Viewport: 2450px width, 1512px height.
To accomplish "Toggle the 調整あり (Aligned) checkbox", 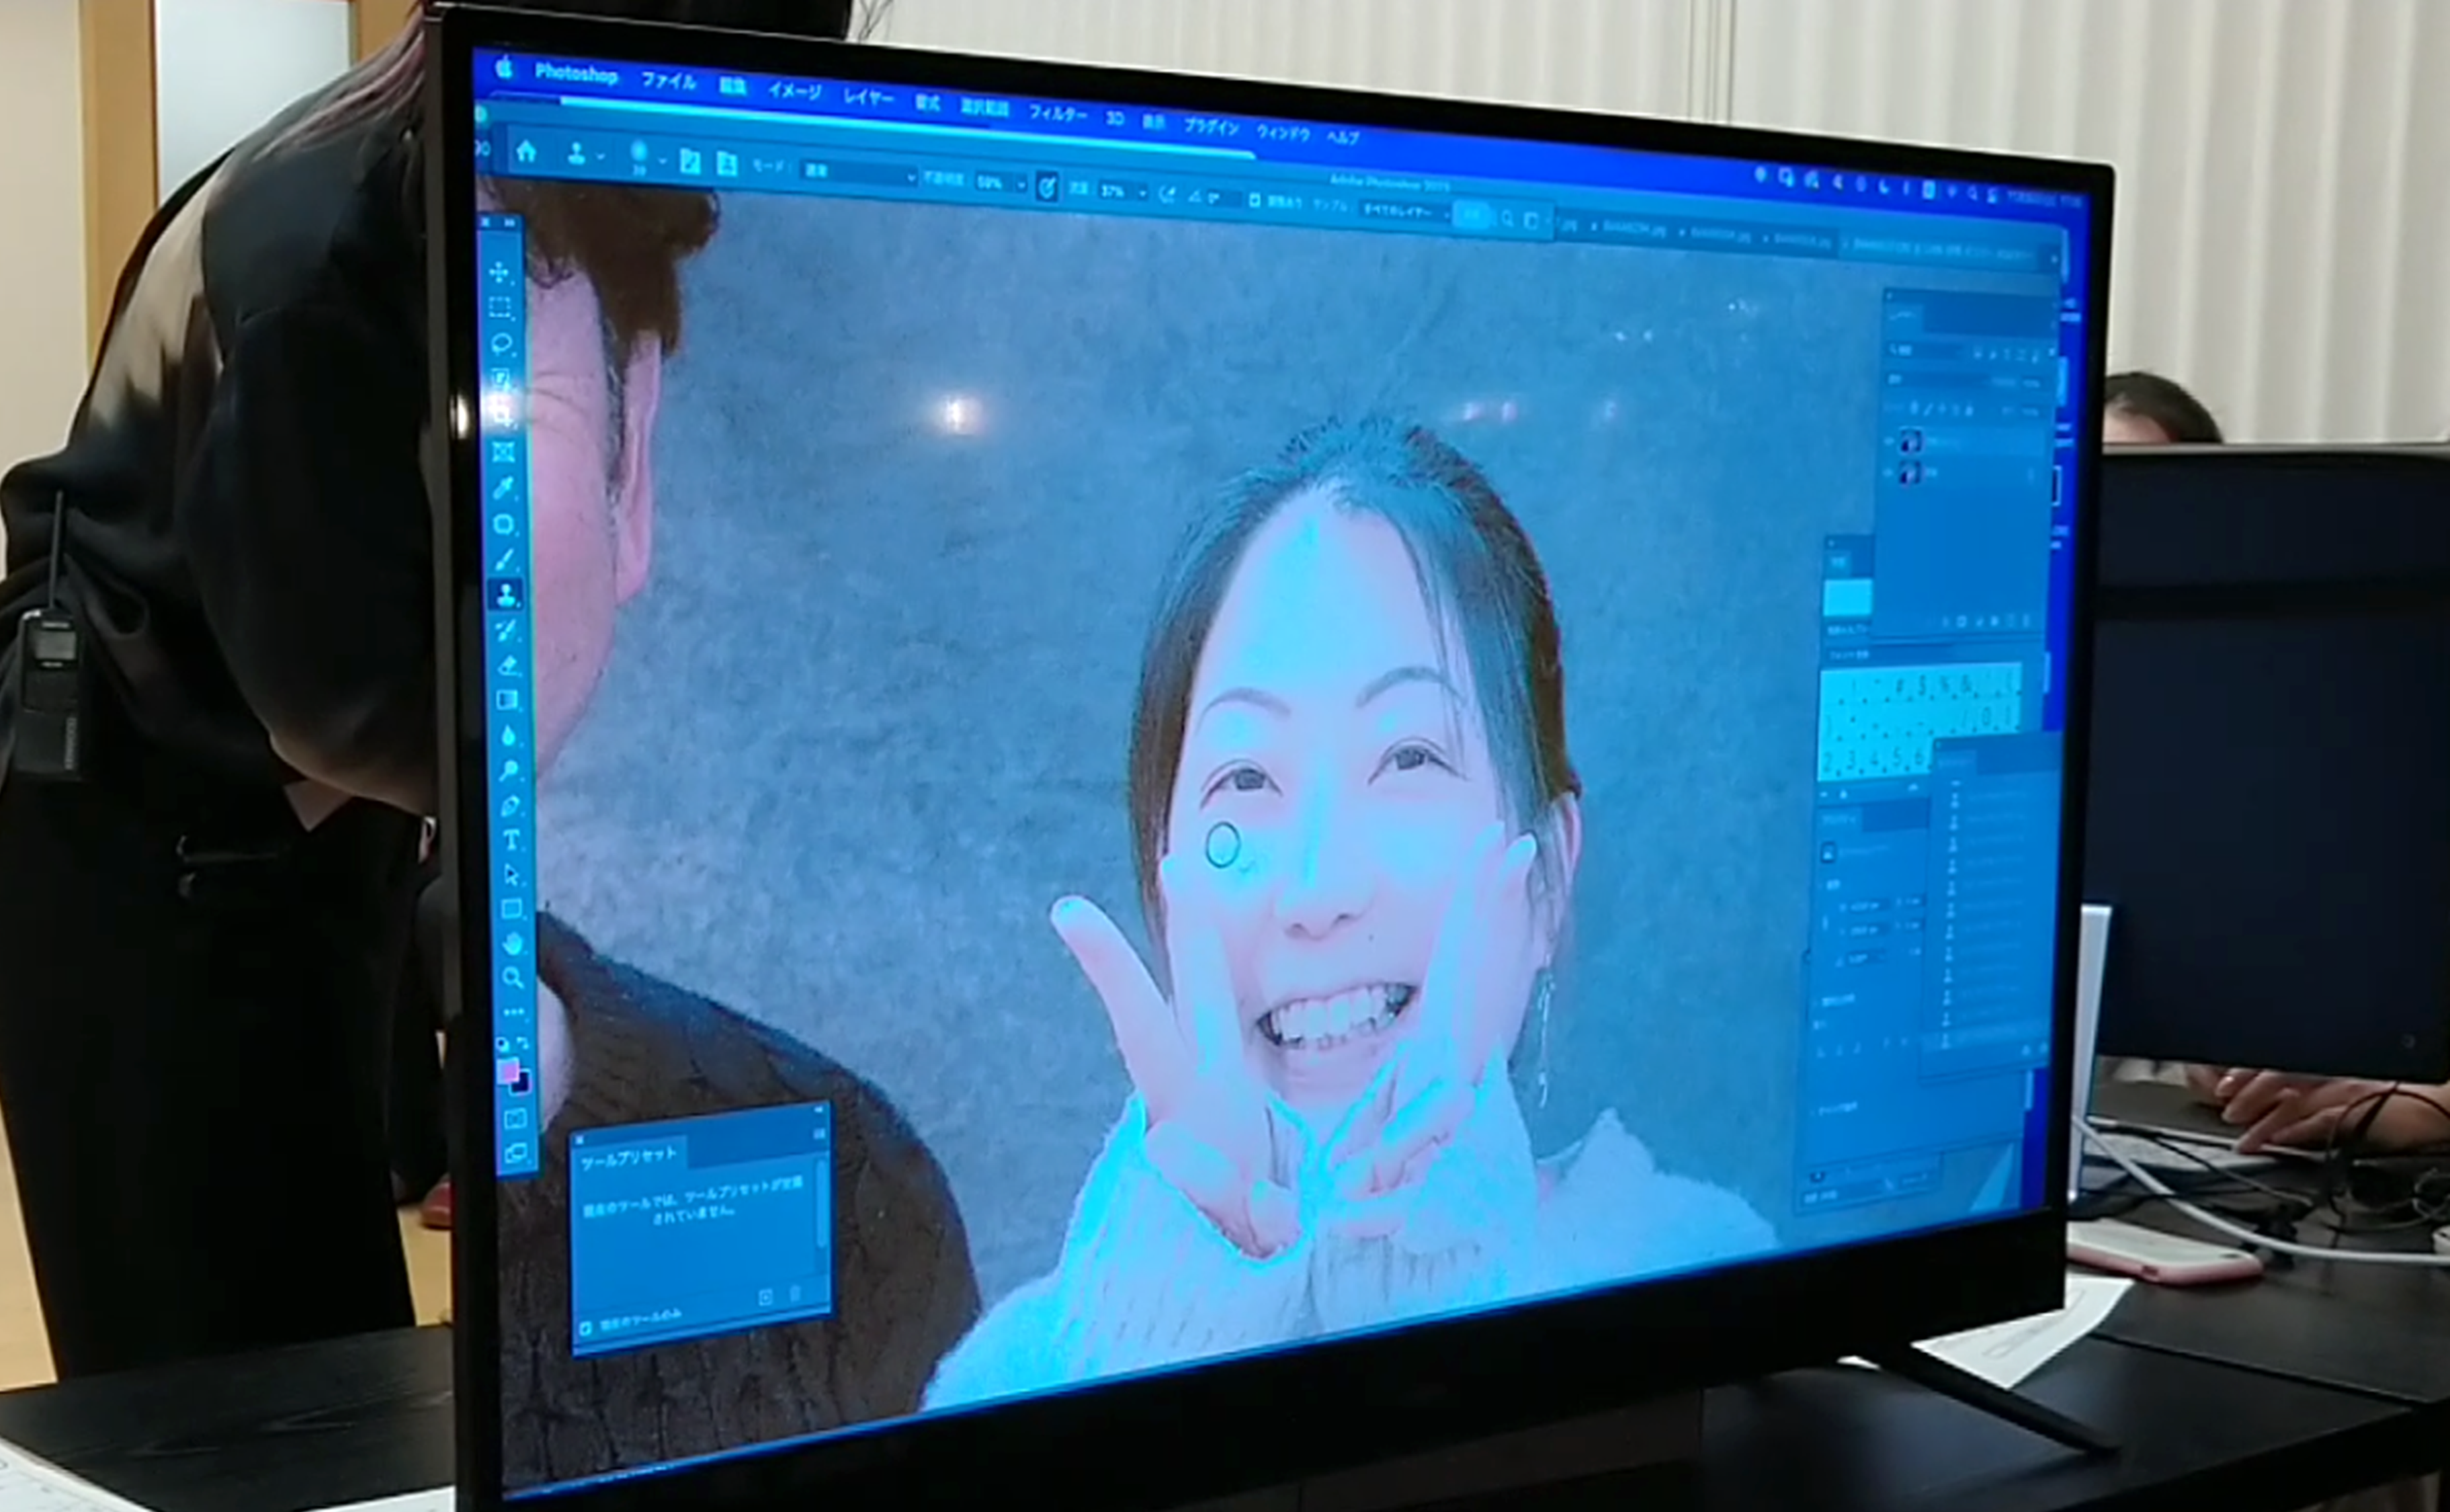I will click(x=1254, y=201).
